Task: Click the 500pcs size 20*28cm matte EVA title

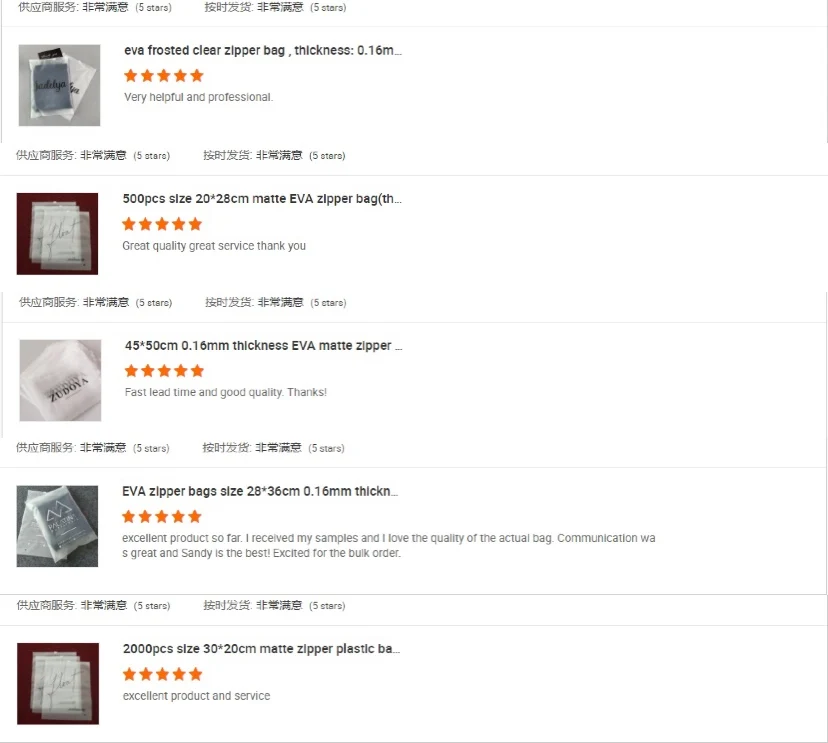Action: (x=262, y=199)
